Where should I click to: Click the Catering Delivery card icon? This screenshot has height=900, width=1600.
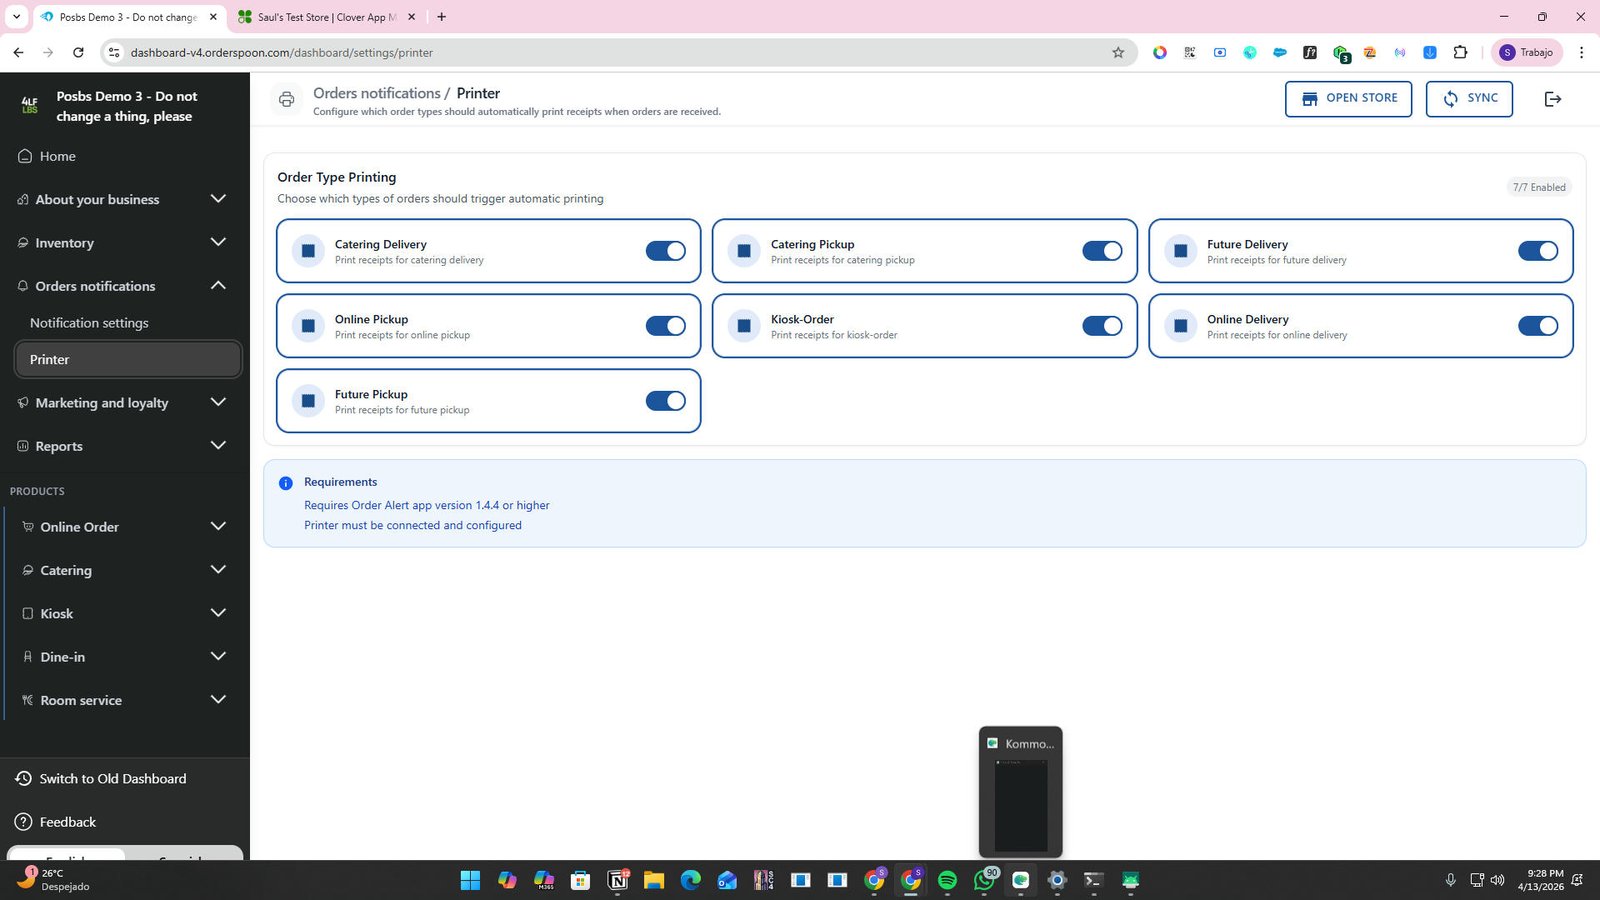(x=308, y=251)
